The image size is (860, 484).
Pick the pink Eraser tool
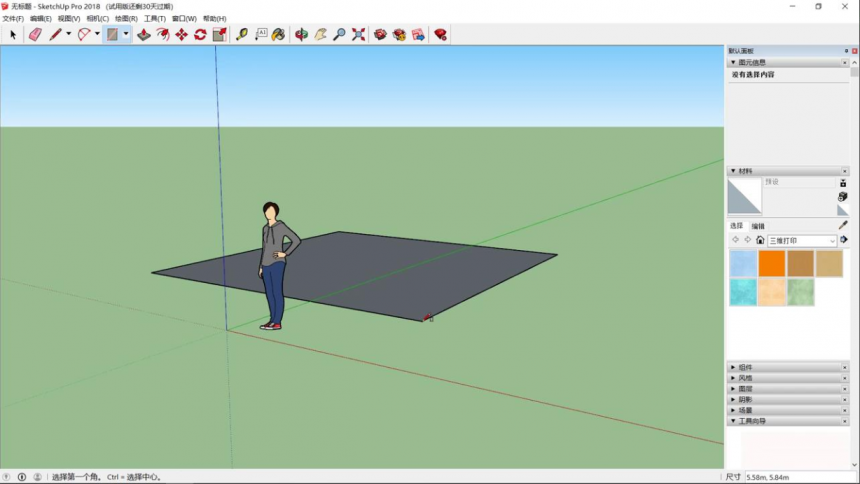pyautogui.click(x=35, y=35)
